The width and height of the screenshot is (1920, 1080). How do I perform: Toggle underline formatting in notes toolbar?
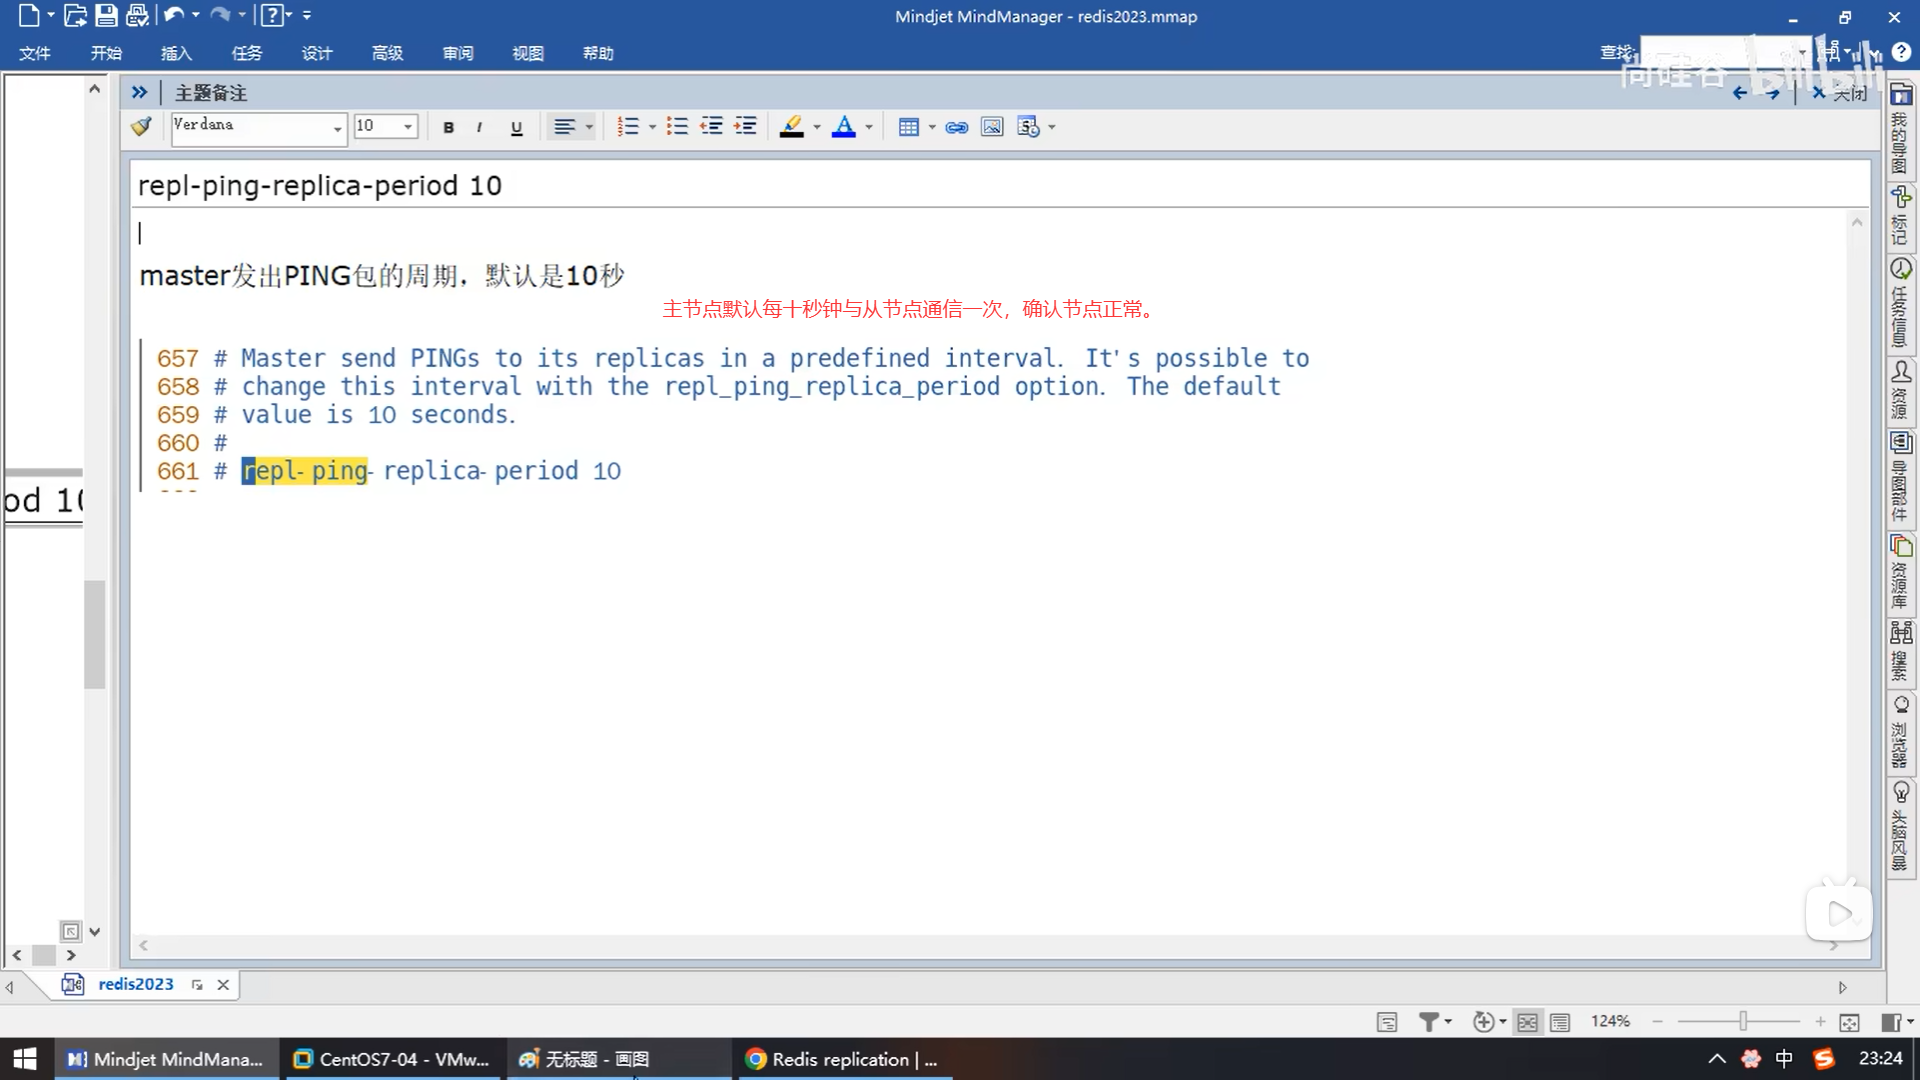(516, 127)
